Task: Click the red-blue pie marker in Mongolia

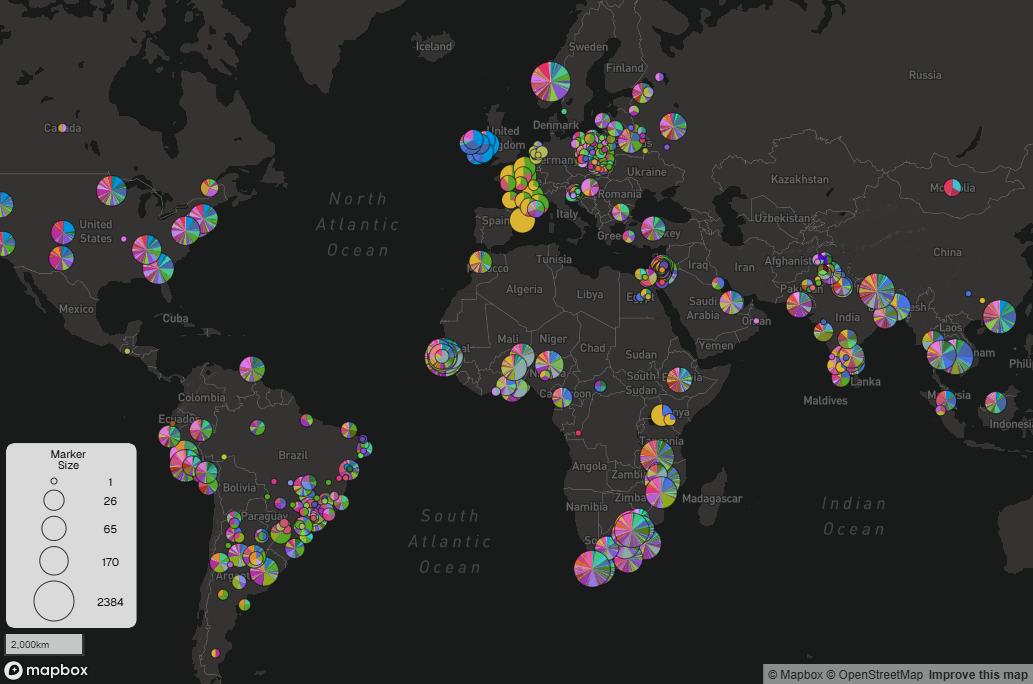Action: click(x=952, y=187)
